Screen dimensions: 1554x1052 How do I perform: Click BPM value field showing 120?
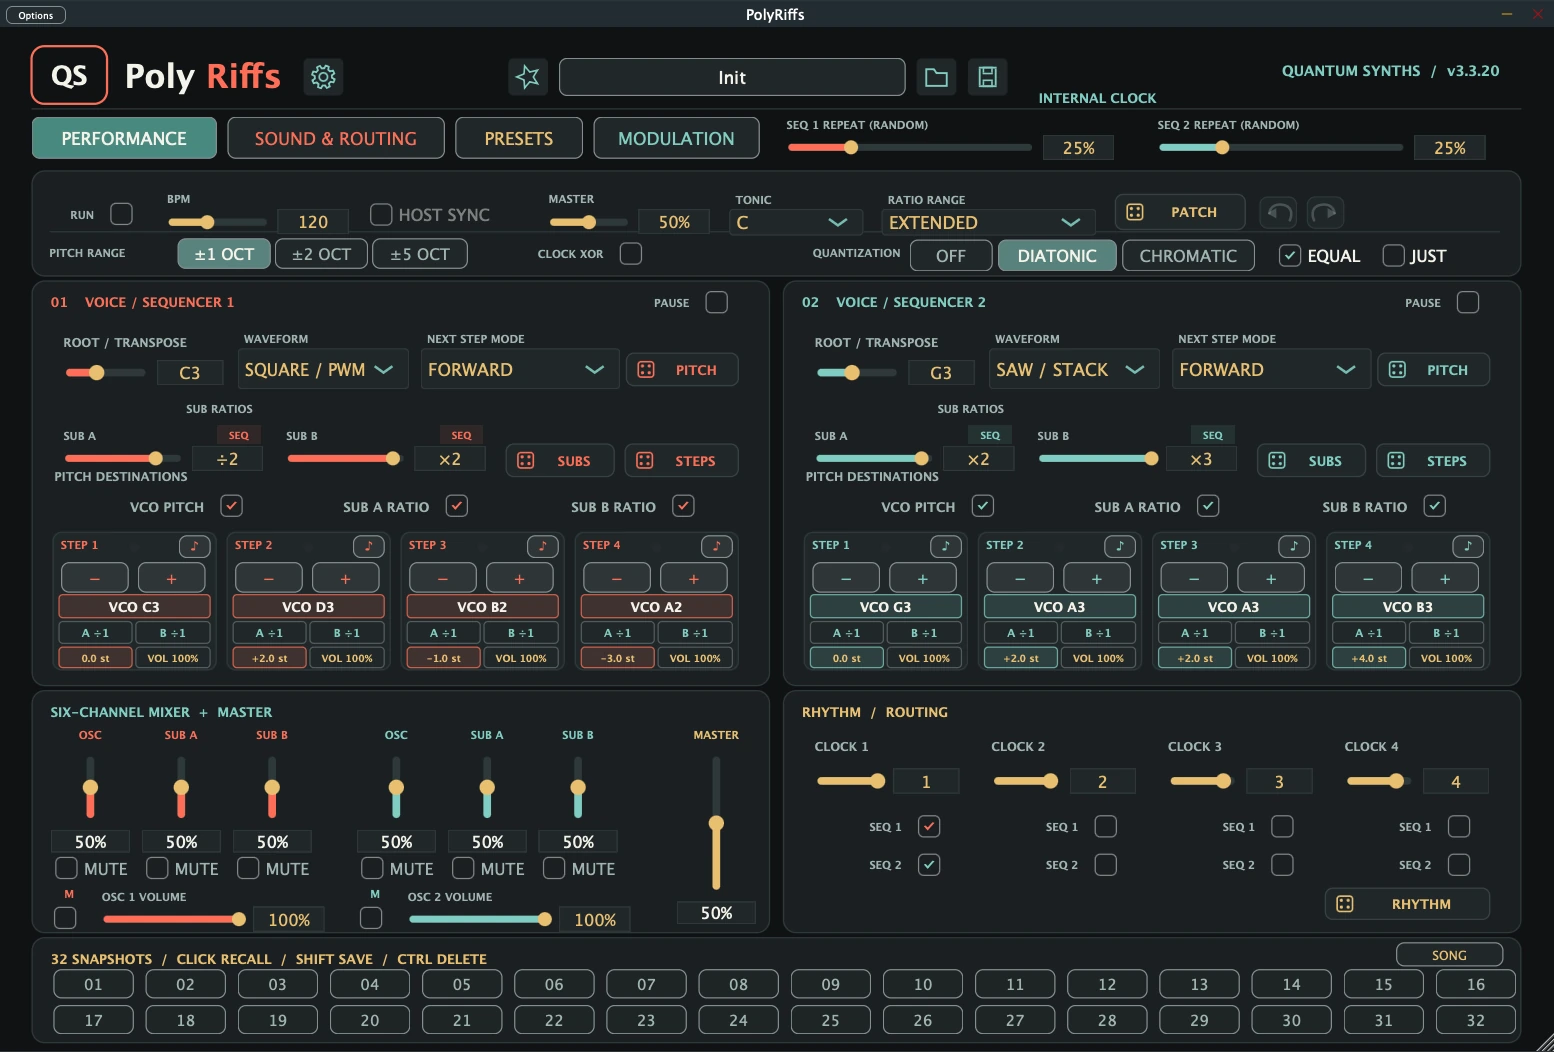(x=313, y=221)
